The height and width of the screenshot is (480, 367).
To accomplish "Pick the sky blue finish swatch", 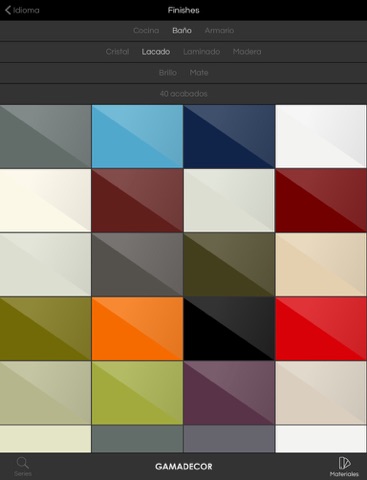I will [x=137, y=136].
